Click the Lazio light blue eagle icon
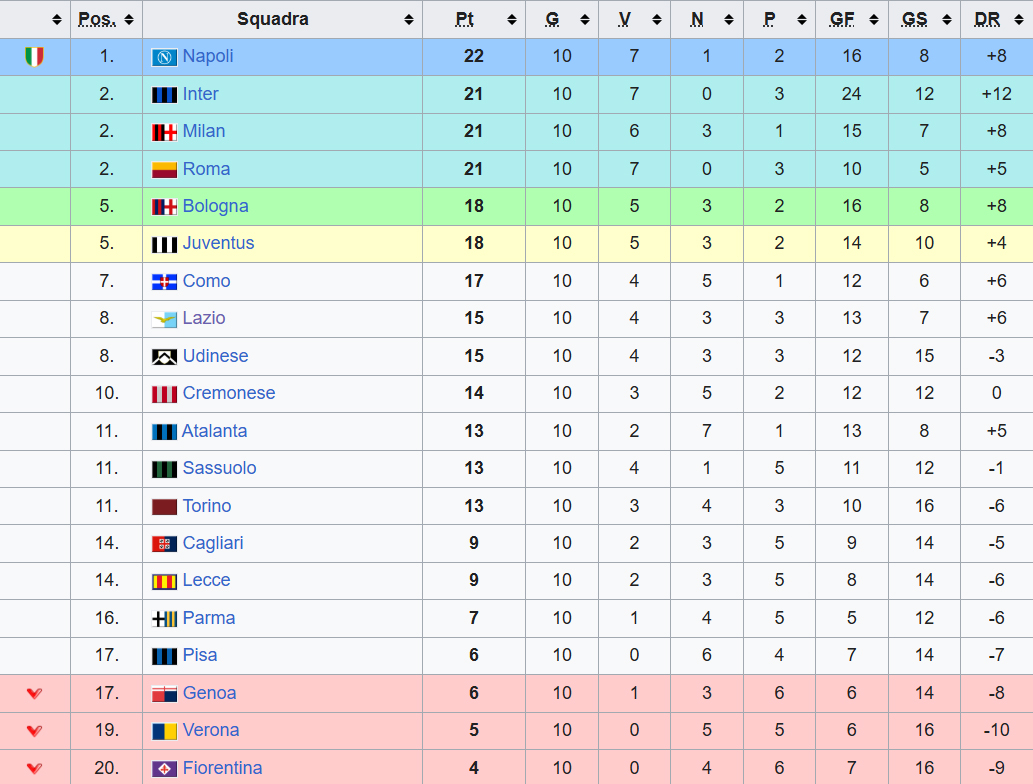Screen dimensions: 1033x784 [x=164, y=319]
